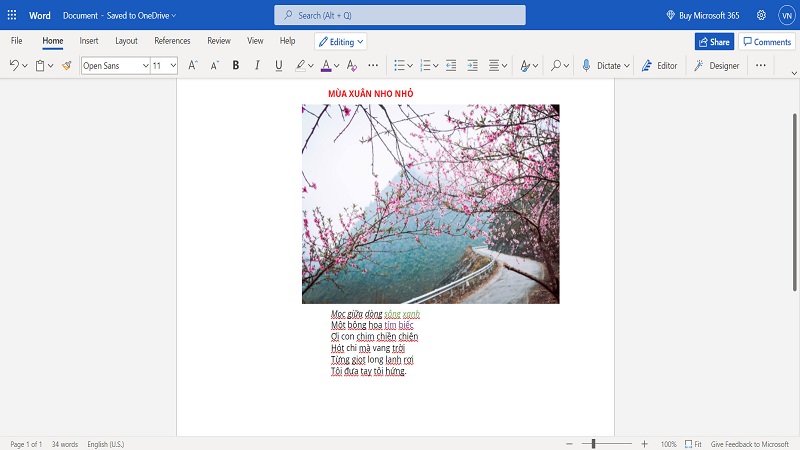Screen dimensions: 800x450
Task: Click the zoom slider handle
Action: pos(593,444)
